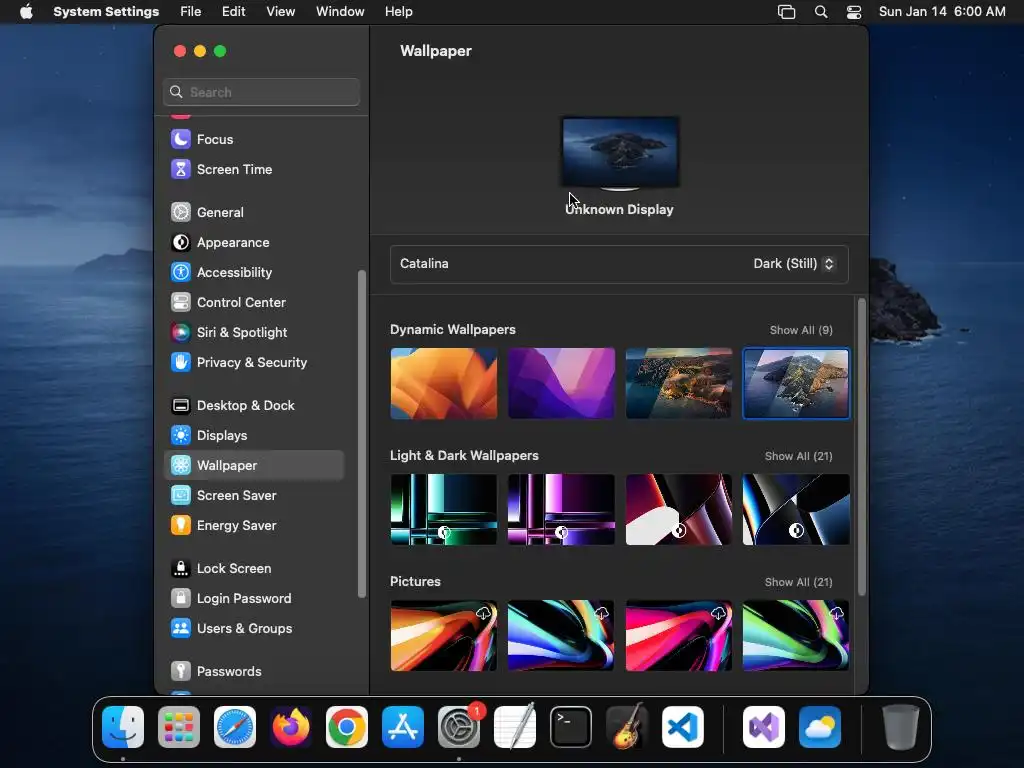The height and width of the screenshot is (768, 1024).
Task: Show all 21 Light & Dark Wallpapers
Action: coord(798,456)
